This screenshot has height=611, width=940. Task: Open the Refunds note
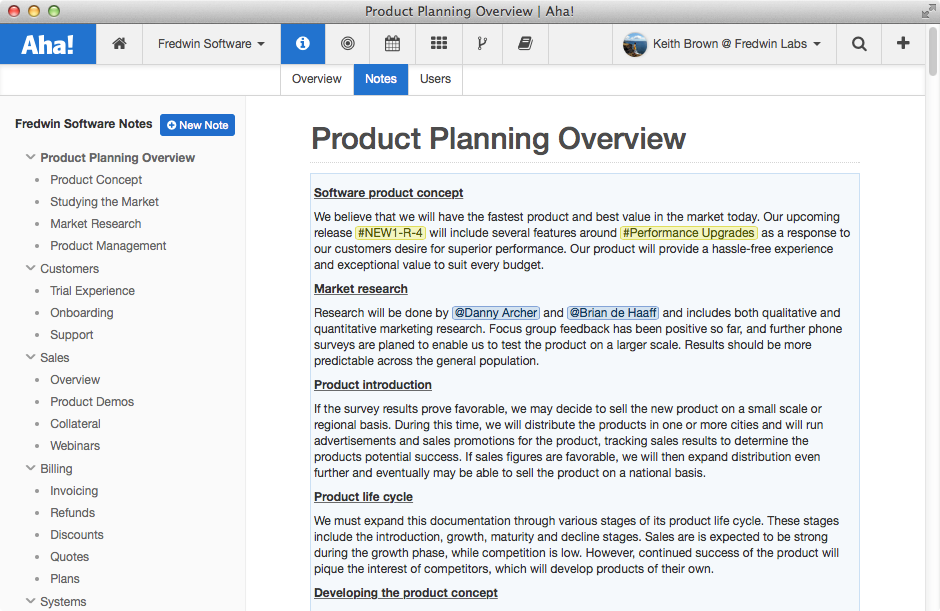(x=73, y=513)
